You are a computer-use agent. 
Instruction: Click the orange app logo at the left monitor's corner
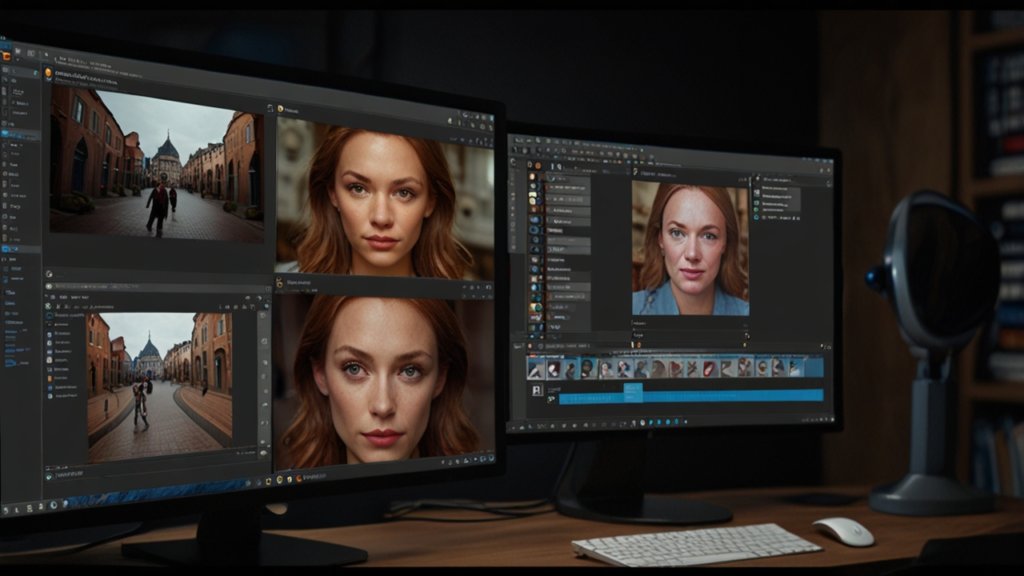click(6, 56)
